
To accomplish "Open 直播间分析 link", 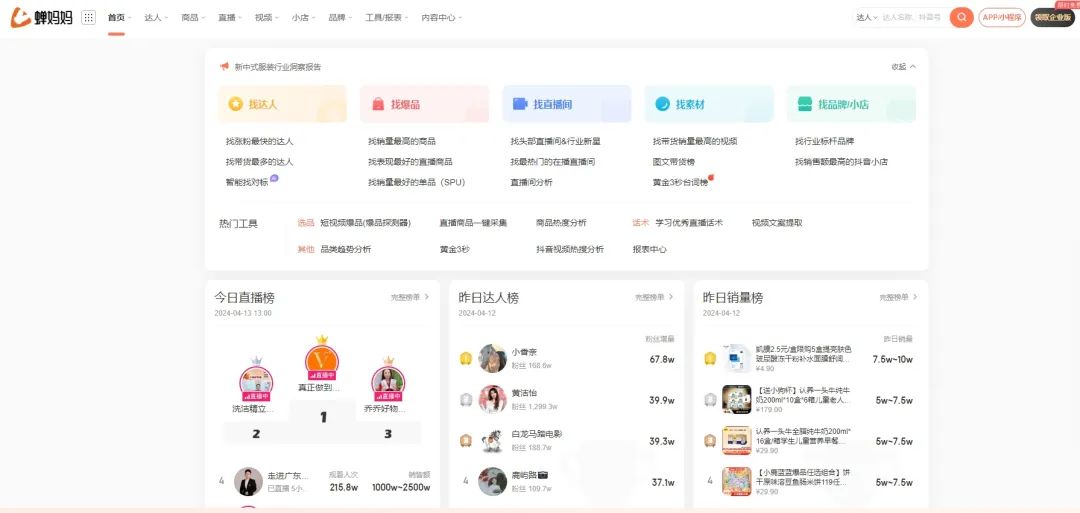I will pos(531,182).
